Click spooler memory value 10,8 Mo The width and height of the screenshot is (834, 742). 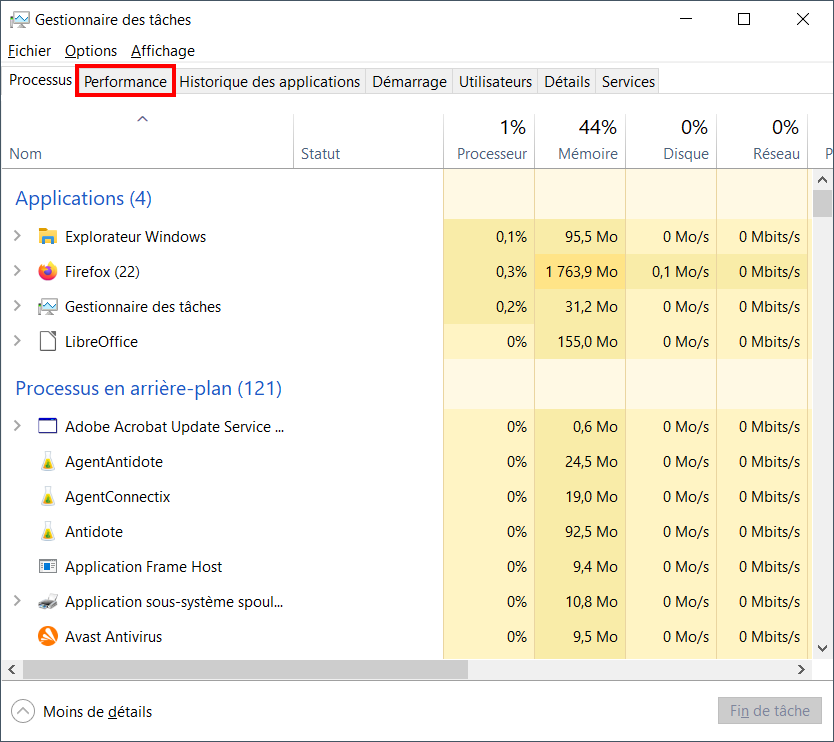coord(591,602)
